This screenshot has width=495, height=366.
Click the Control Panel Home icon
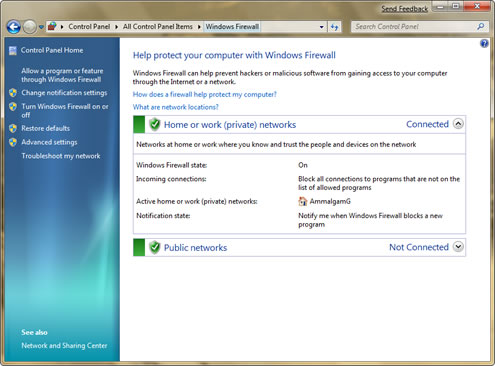click(13, 51)
